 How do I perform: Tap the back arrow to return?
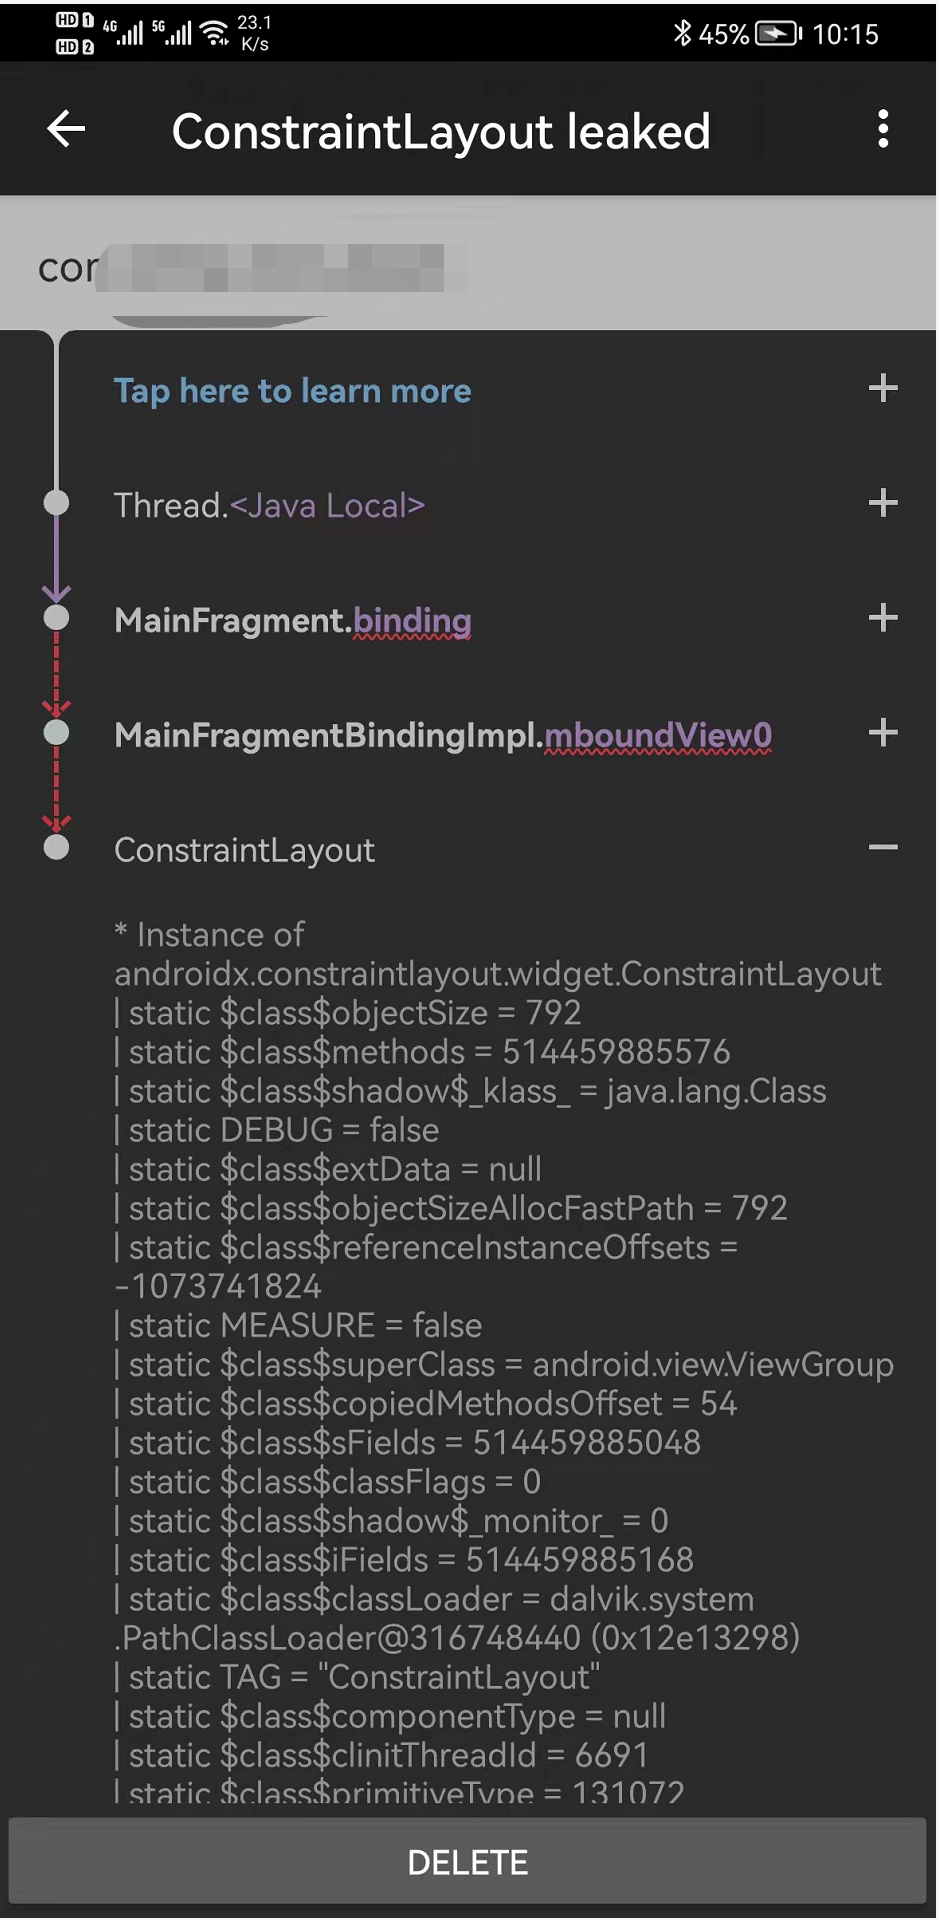(x=64, y=129)
